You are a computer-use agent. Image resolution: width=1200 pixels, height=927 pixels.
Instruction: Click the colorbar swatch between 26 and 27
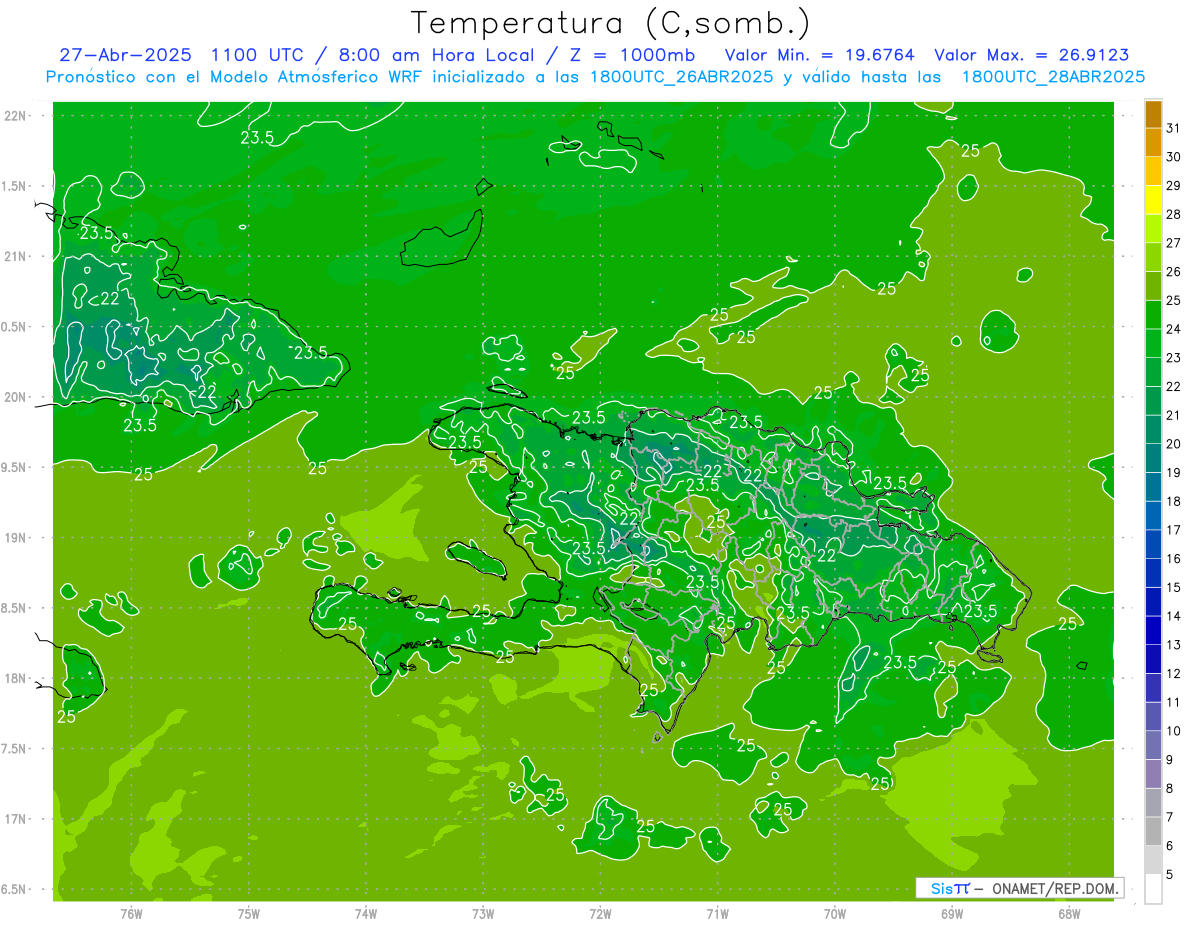tap(1153, 257)
